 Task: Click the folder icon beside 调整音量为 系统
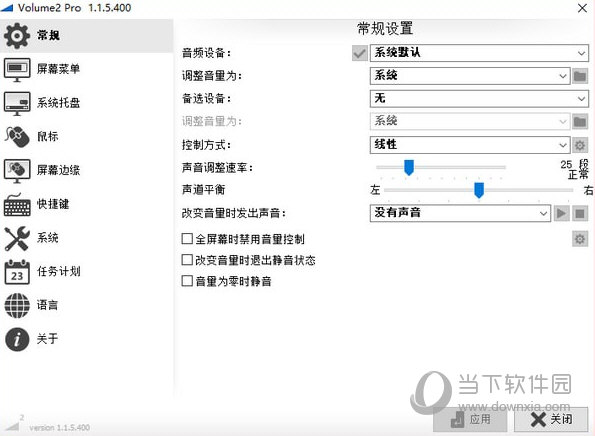click(580, 76)
